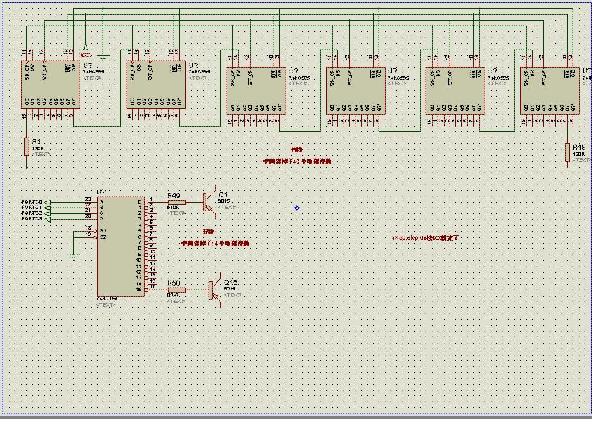Viewport: 603px width, 432px height.
Task: Click the red power terminal symbol
Action: click(x=85, y=55)
